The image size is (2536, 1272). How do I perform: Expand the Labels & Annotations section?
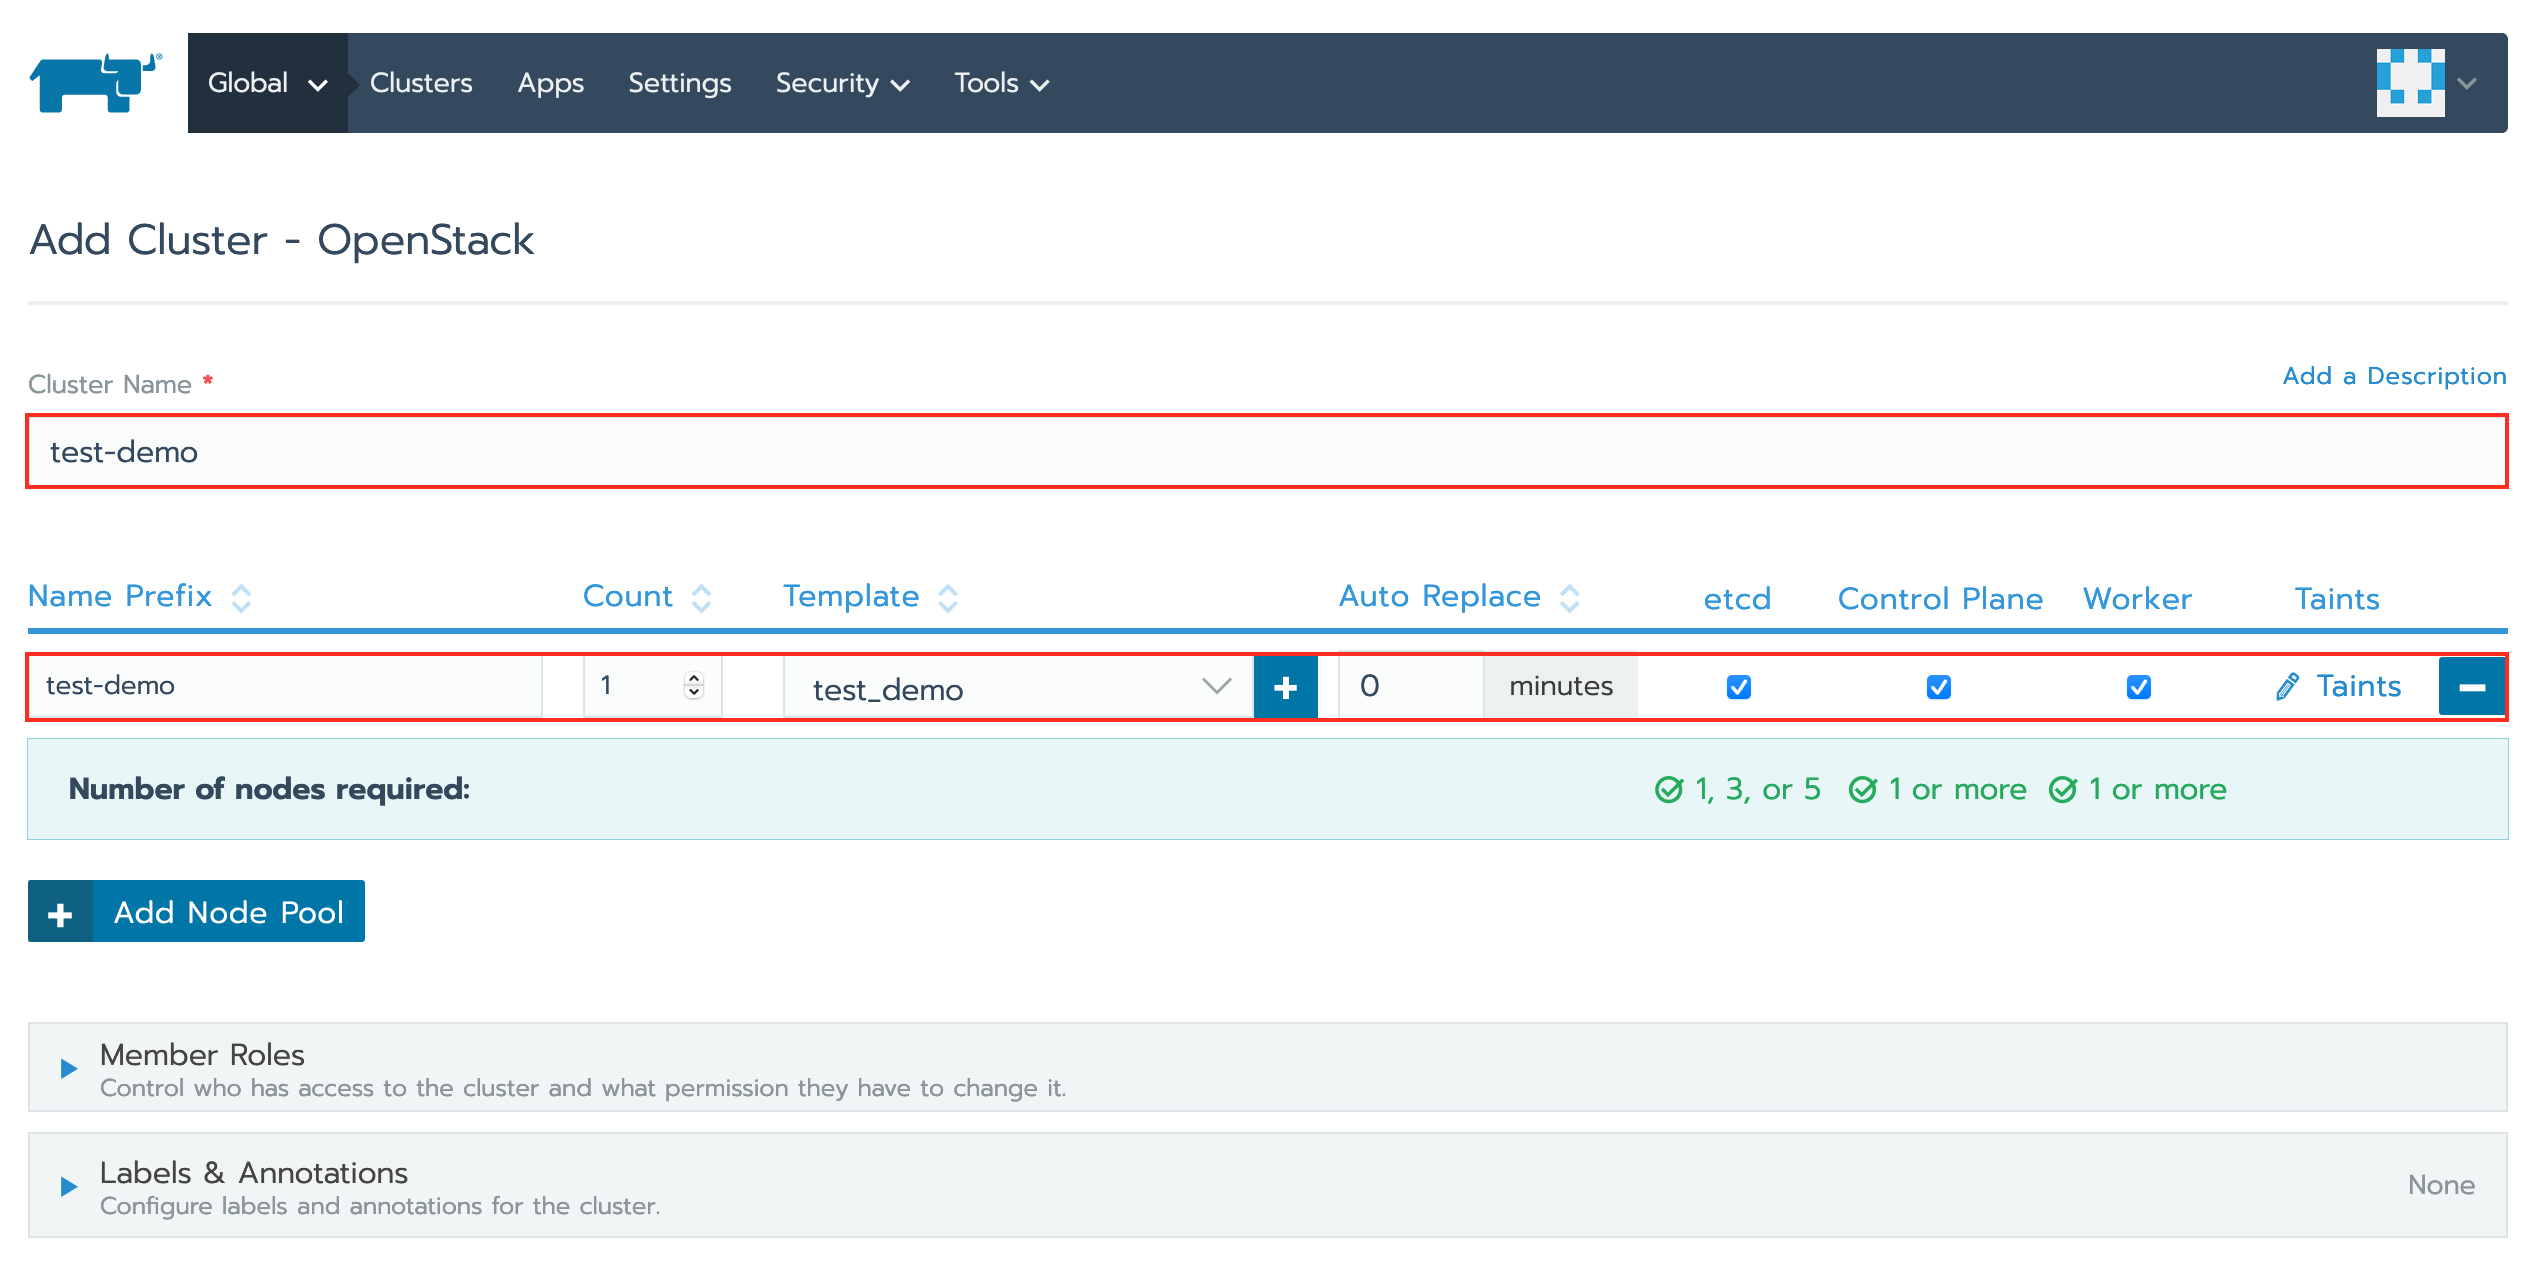pyautogui.click(x=69, y=1186)
